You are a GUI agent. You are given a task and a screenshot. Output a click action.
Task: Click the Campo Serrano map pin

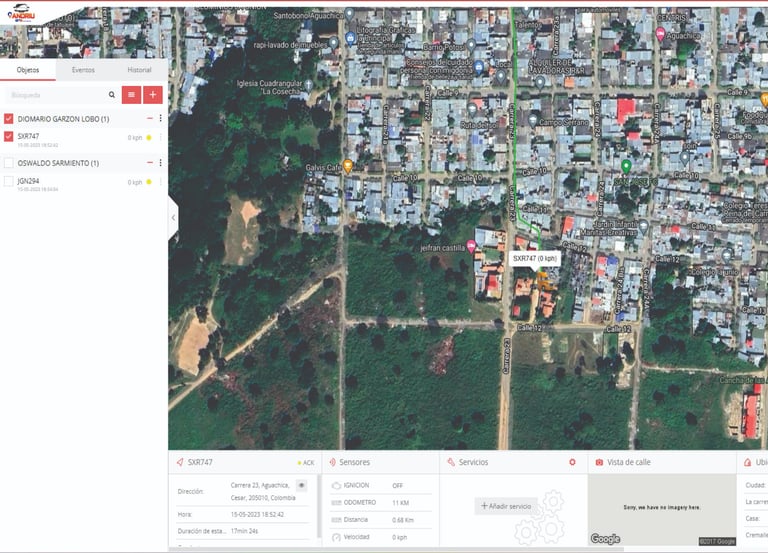(533, 120)
